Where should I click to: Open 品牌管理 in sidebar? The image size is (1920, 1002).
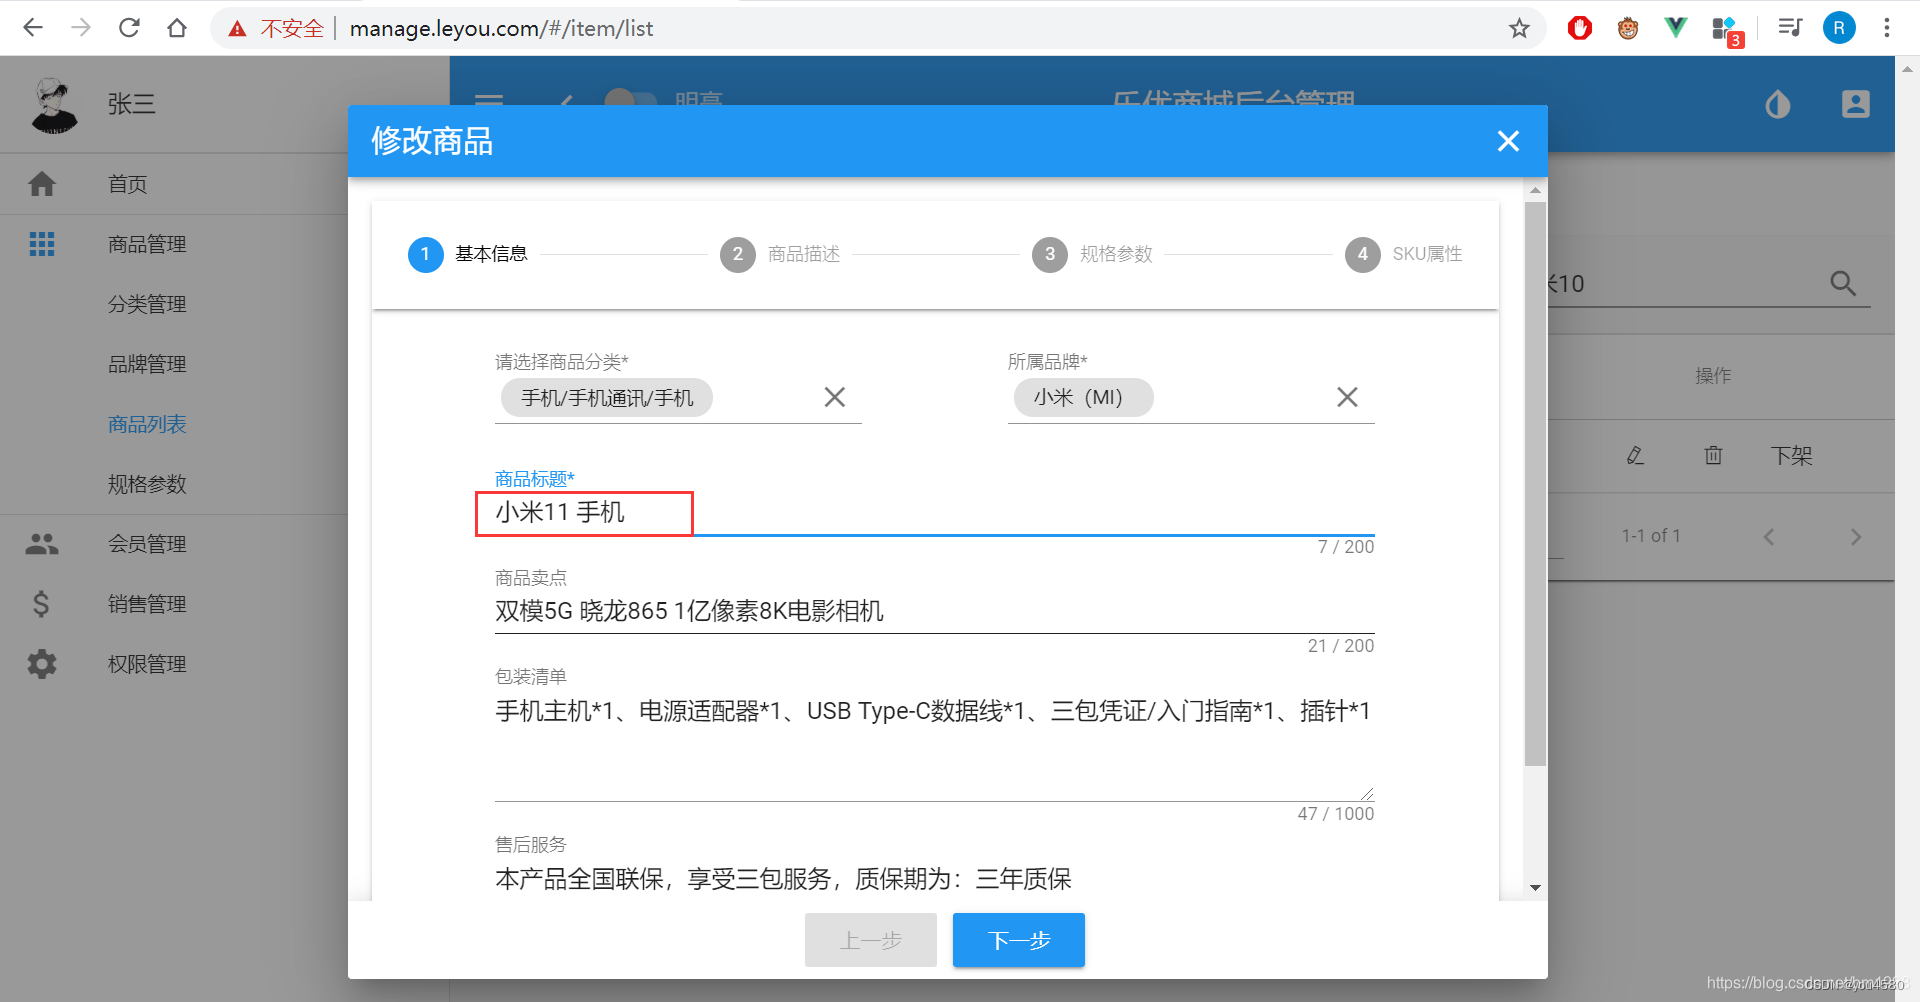(x=147, y=364)
